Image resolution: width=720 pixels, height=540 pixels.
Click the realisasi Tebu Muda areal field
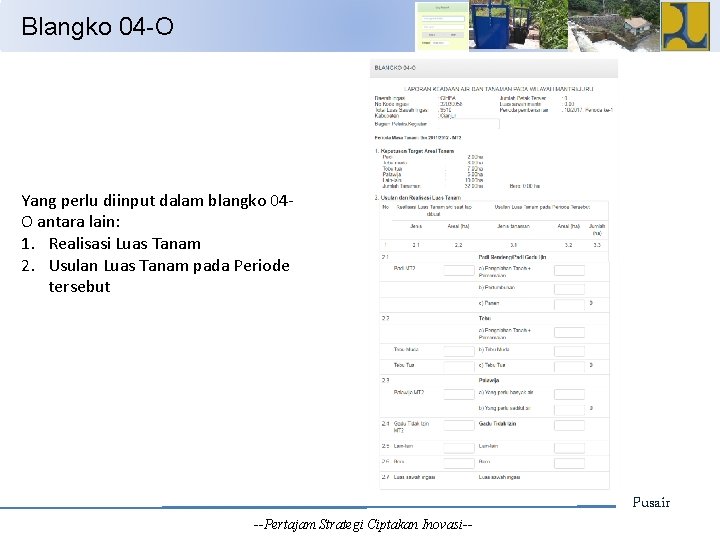pos(459,351)
